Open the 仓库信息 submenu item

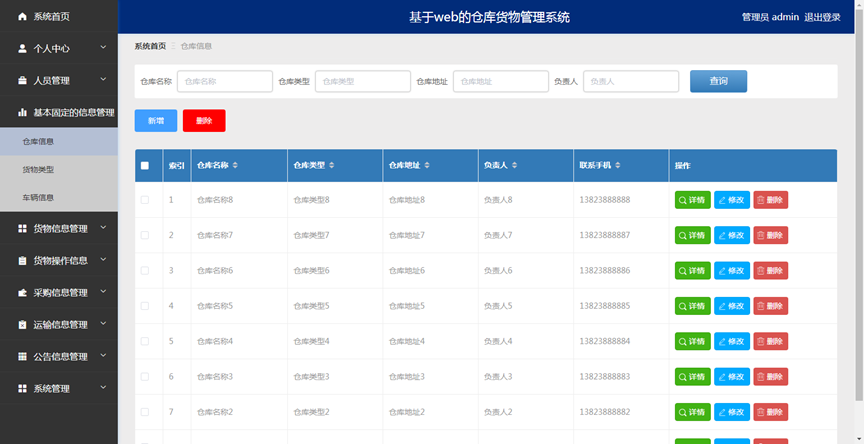[x=59, y=142]
